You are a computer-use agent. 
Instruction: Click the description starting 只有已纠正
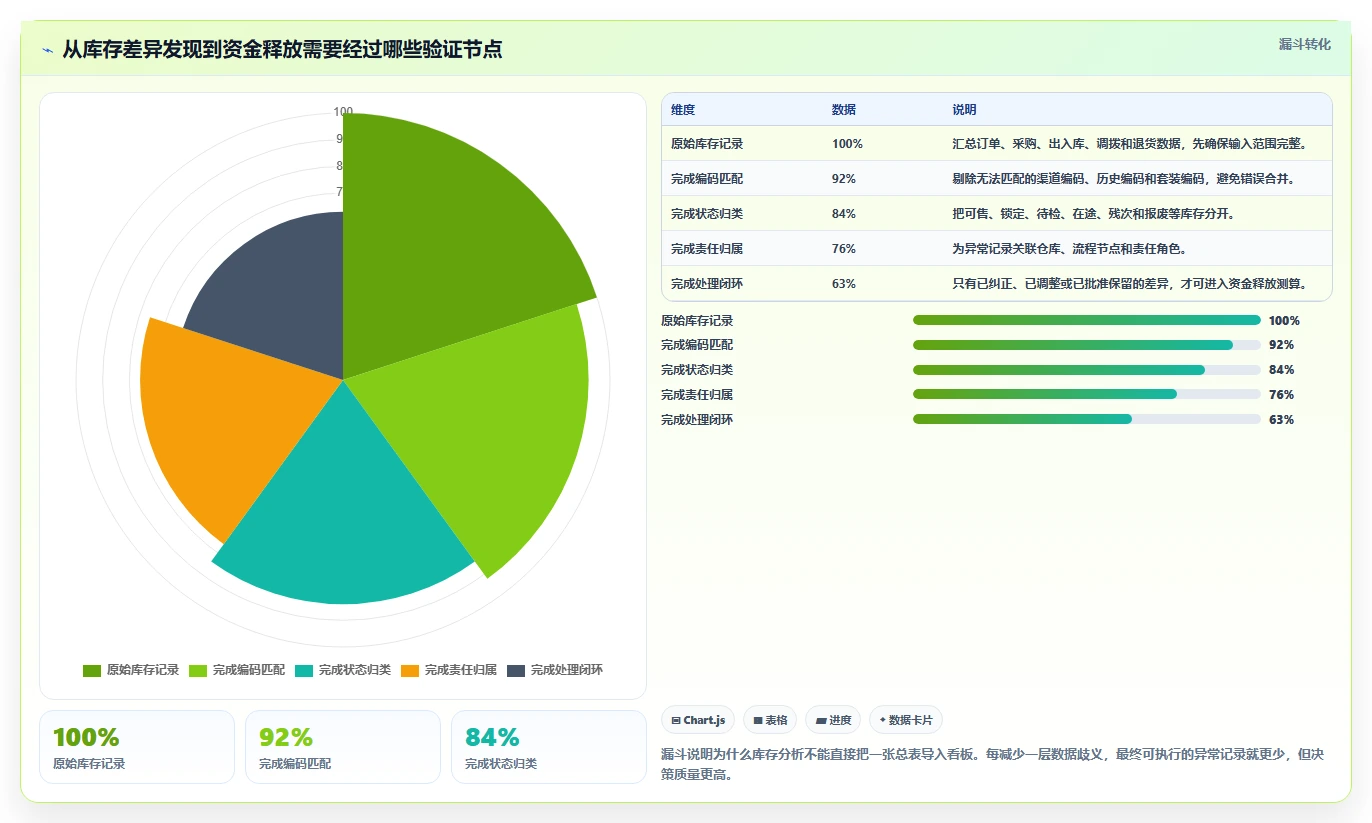[1130, 284]
